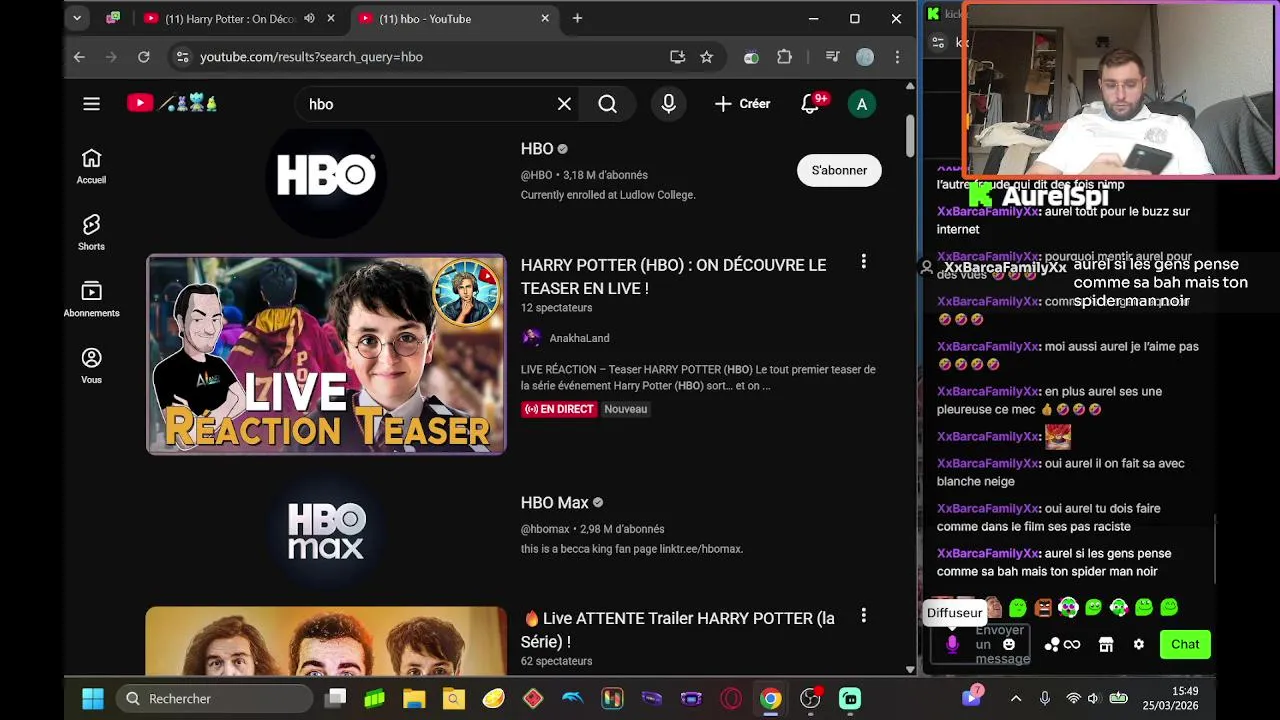Open HBO channel title link
This screenshot has width=1280, height=720.
[x=537, y=148]
